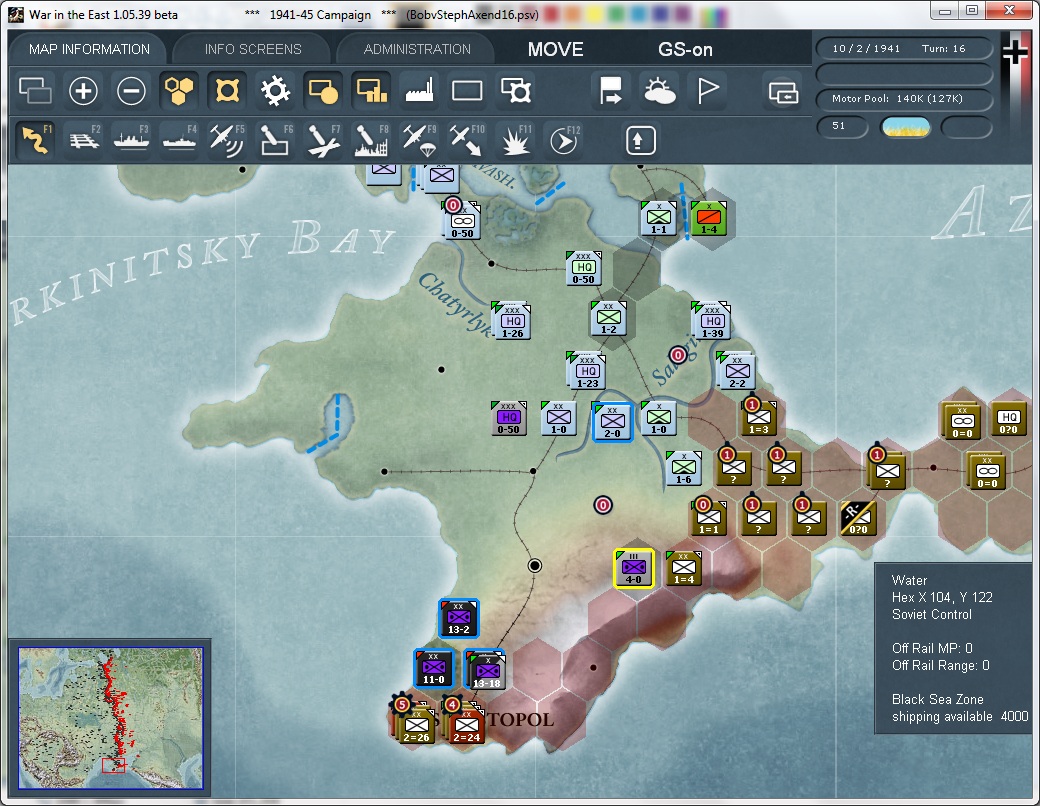Click the End turn (F12) icon
1040x806 pixels.
click(564, 140)
